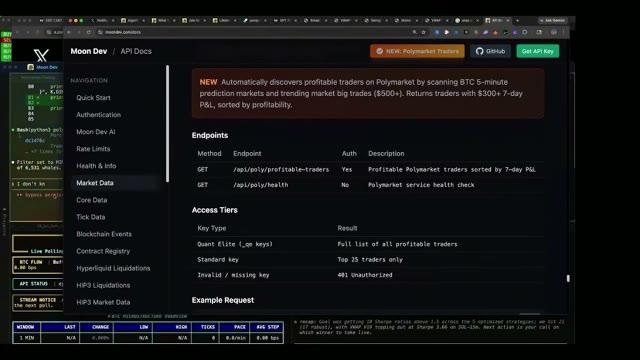Open Tick Data in sidebar
This screenshot has width=640, height=360.
pos(91,217)
